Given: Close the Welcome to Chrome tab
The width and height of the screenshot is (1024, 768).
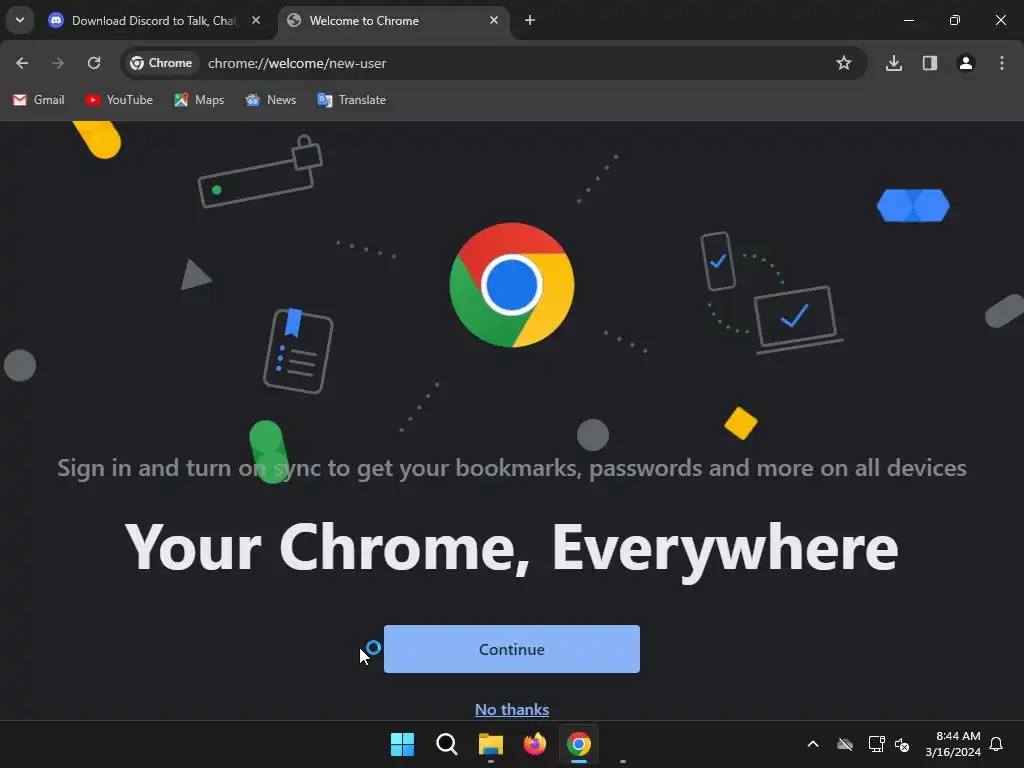Looking at the screenshot, I should (x=494, y=20).
